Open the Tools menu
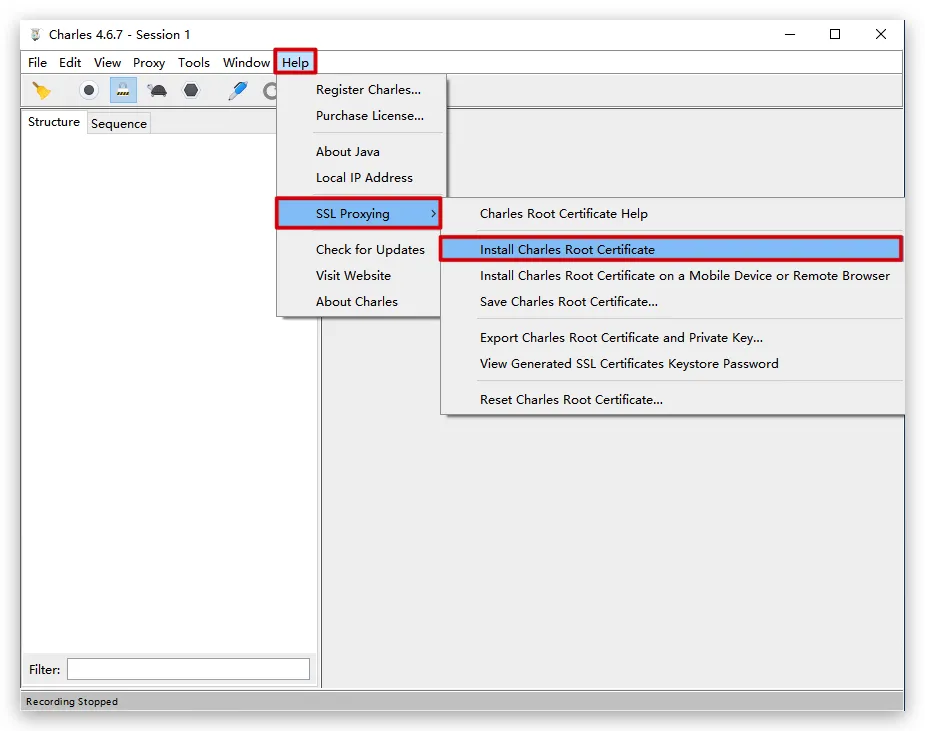The width and height of the screenshot is (925, 731). pyautogui.click(x=194, y=63)
